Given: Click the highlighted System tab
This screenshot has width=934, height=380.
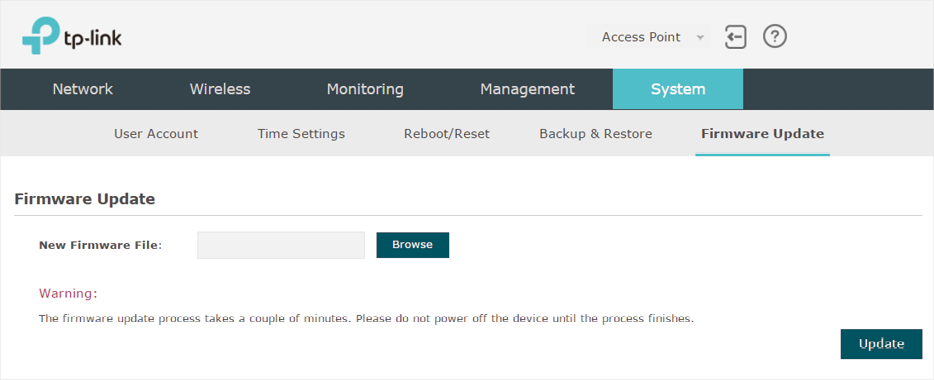Looking at the screenshot, I should pyautogui.click(x=678, y=89).
